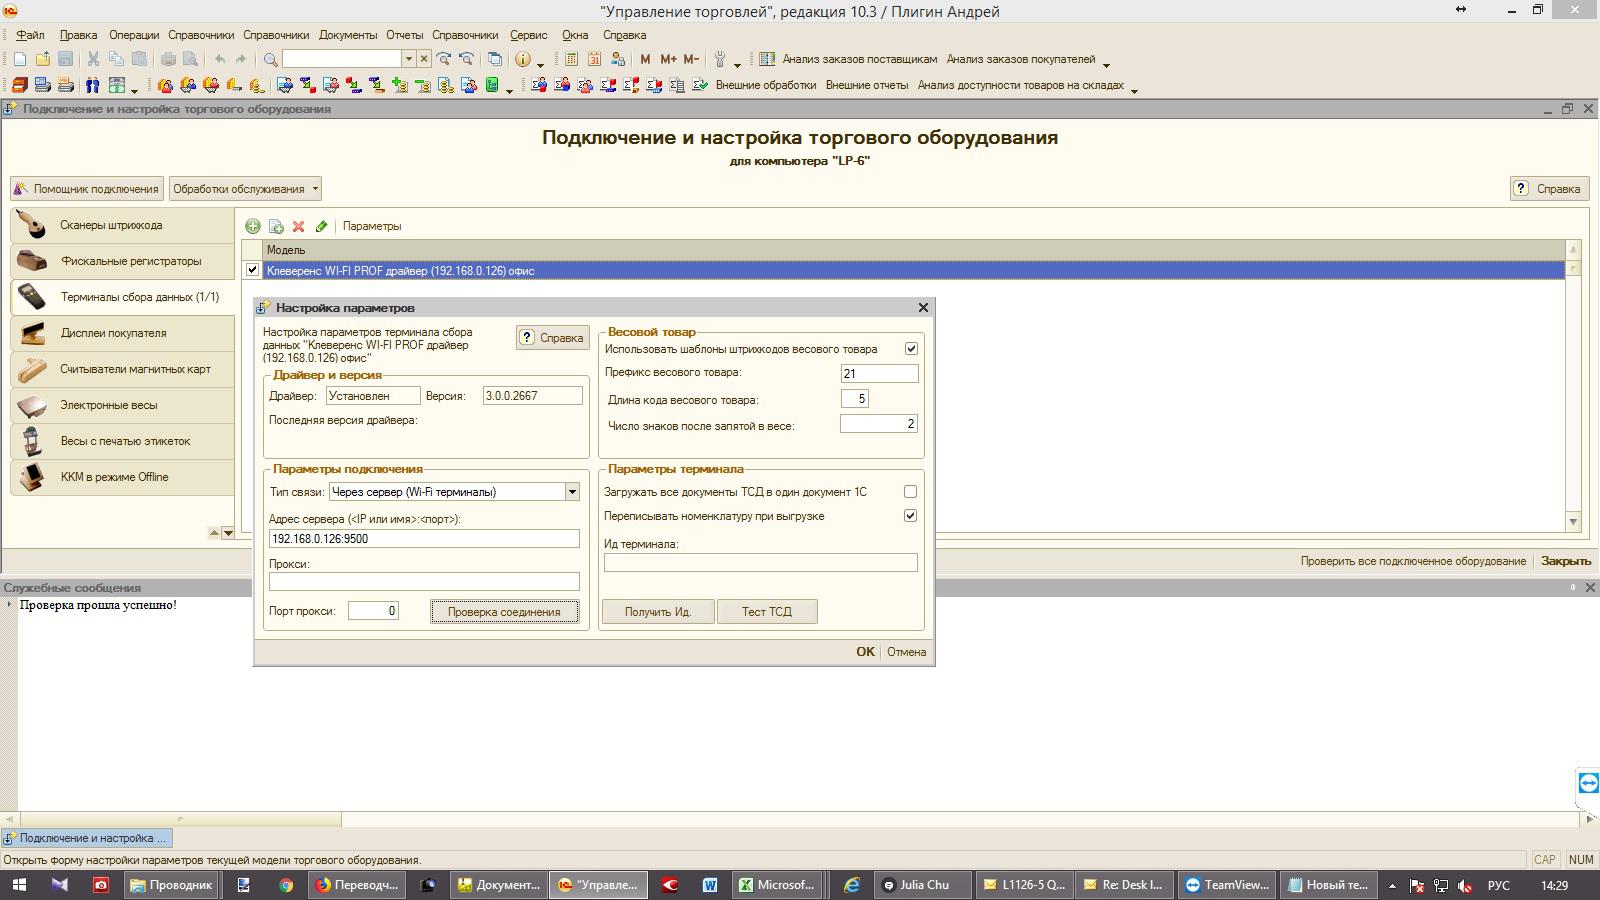Click the wrench tools icon
Screen dimensions: 1600x900
[719, 59]
